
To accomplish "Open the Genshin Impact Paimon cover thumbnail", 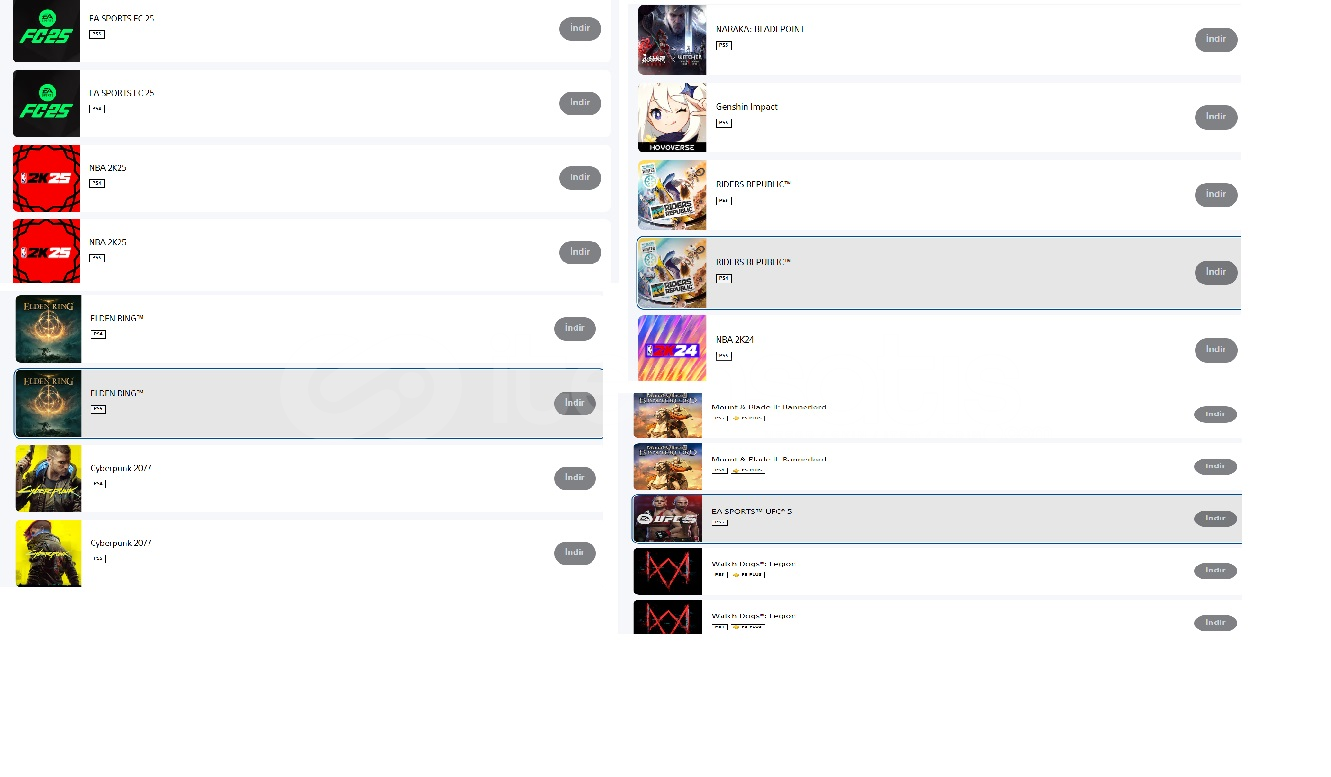I will point(672,117).
